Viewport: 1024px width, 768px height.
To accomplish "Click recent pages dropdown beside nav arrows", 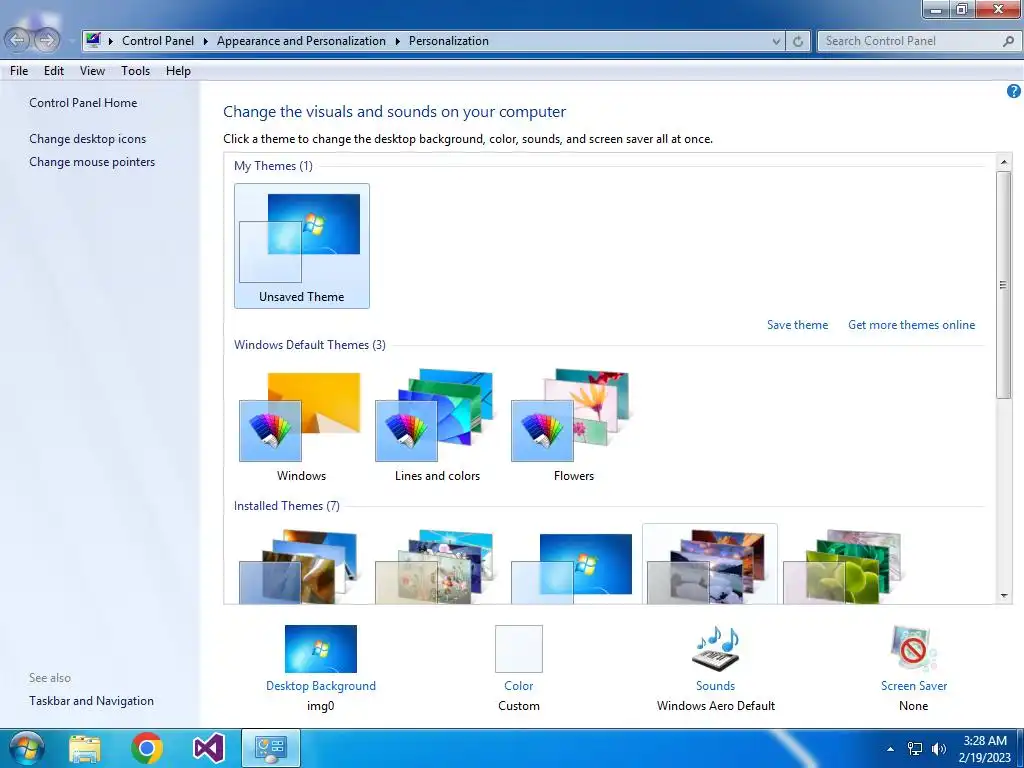I will tap(71, 41).
